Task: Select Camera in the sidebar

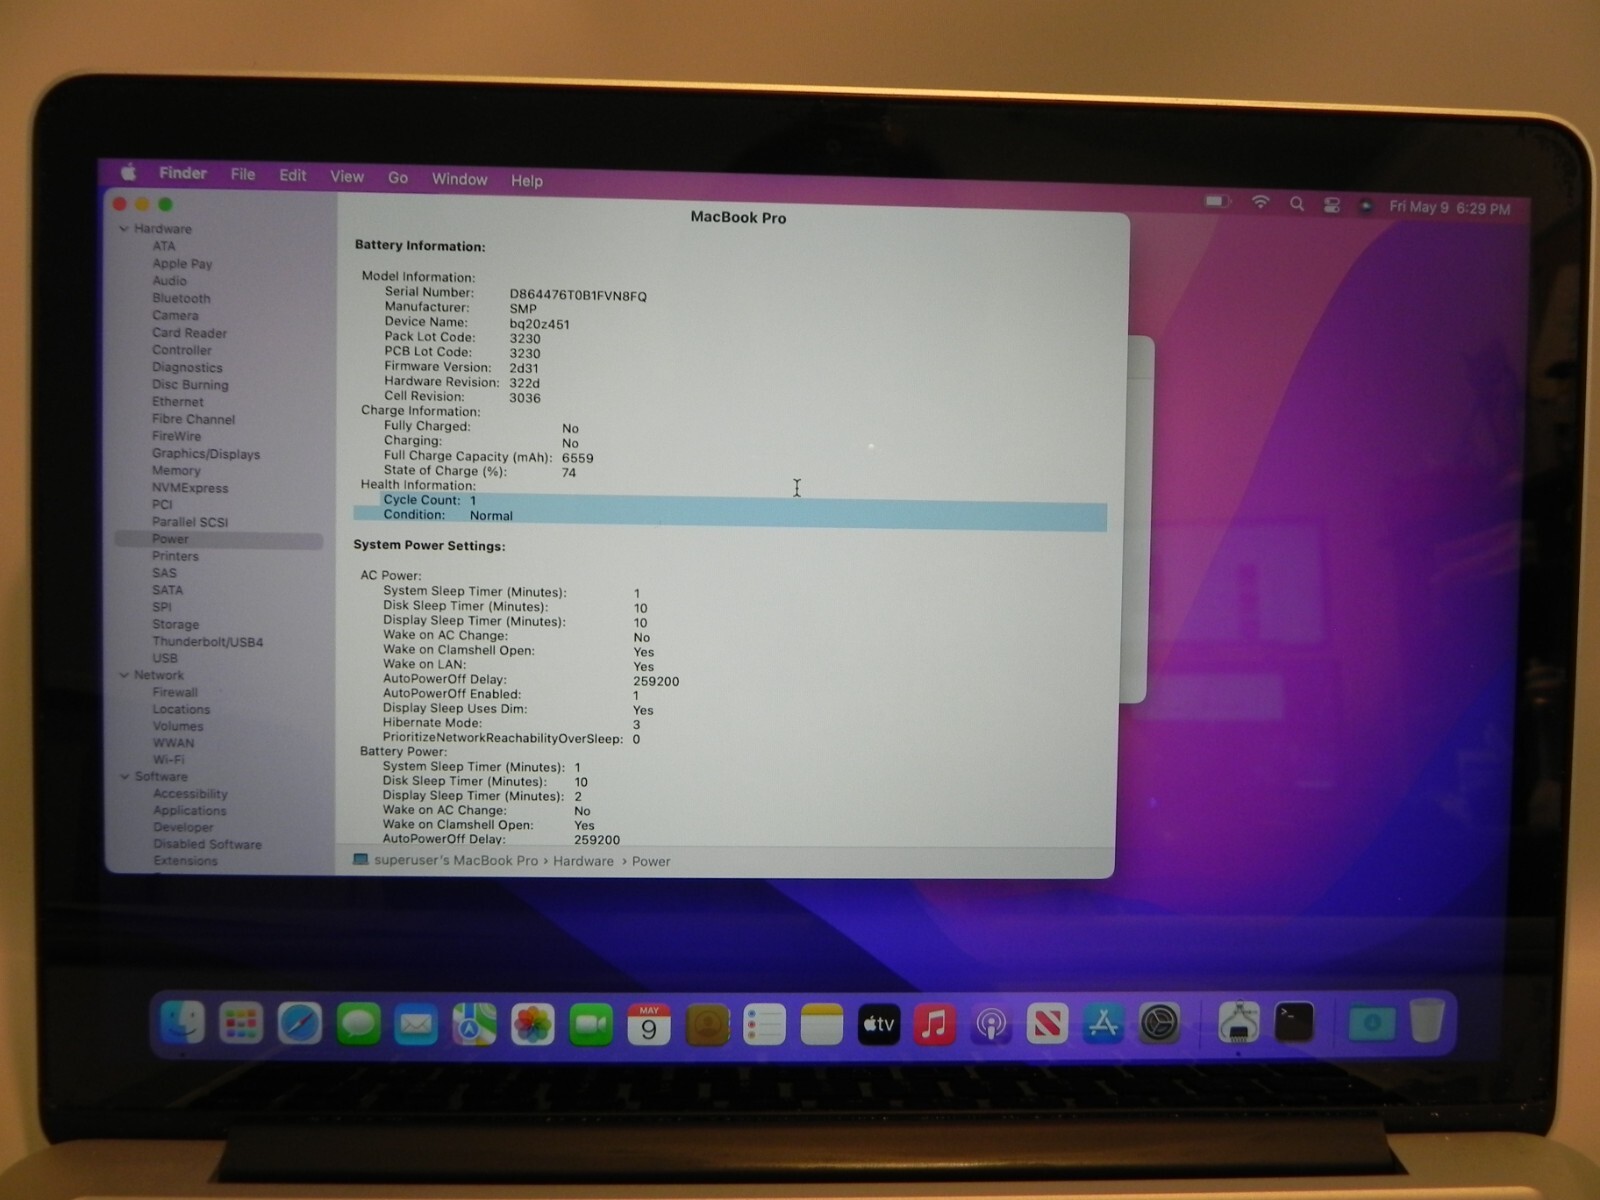Action: (175, 315)
